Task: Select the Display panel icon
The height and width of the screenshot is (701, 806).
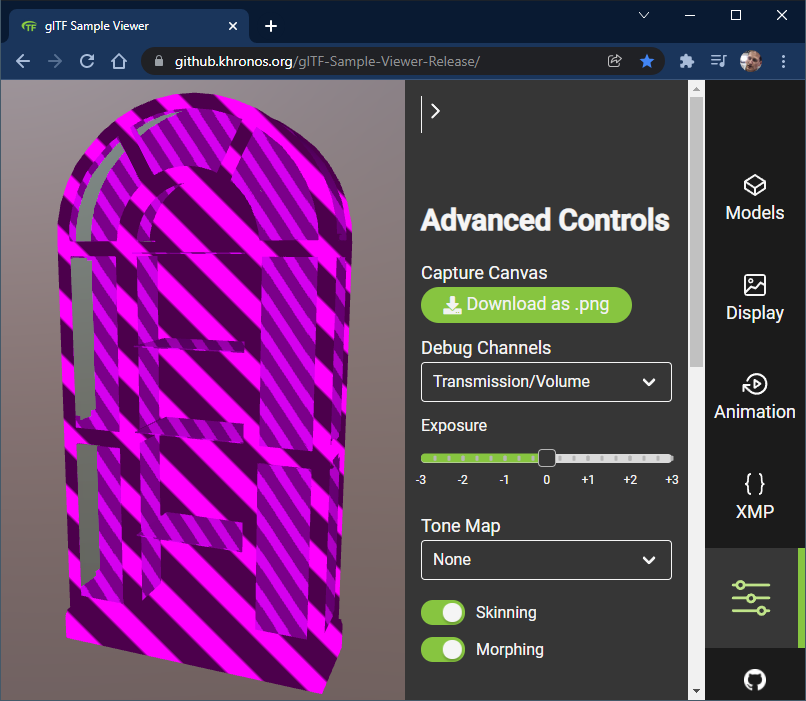Action: point(754,296)
